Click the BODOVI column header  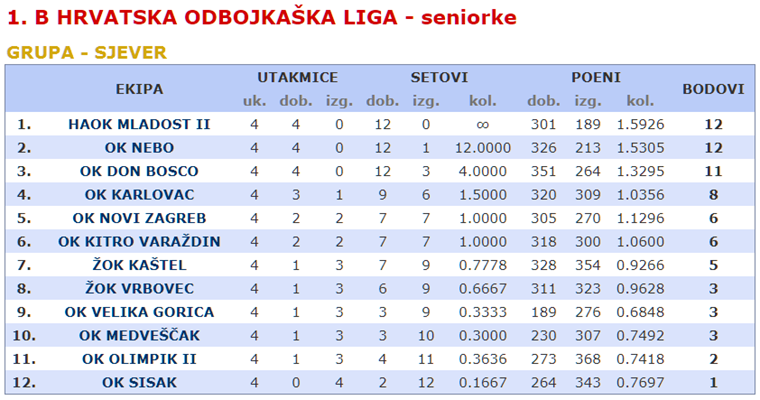point(713,89)
